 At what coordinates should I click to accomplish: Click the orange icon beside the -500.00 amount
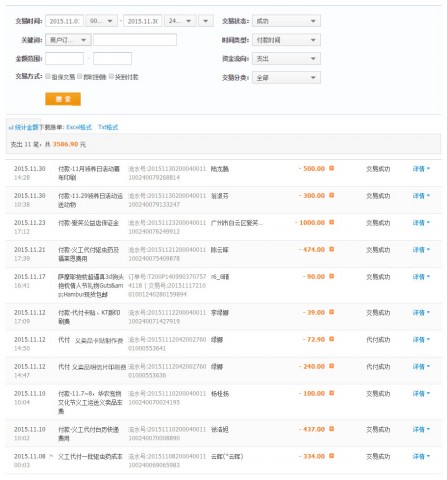(x=331, y=168)
